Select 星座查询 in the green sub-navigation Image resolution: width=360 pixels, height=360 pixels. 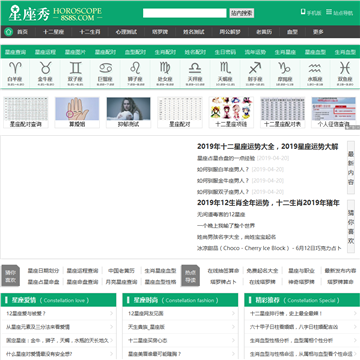[x=15, y=52]
